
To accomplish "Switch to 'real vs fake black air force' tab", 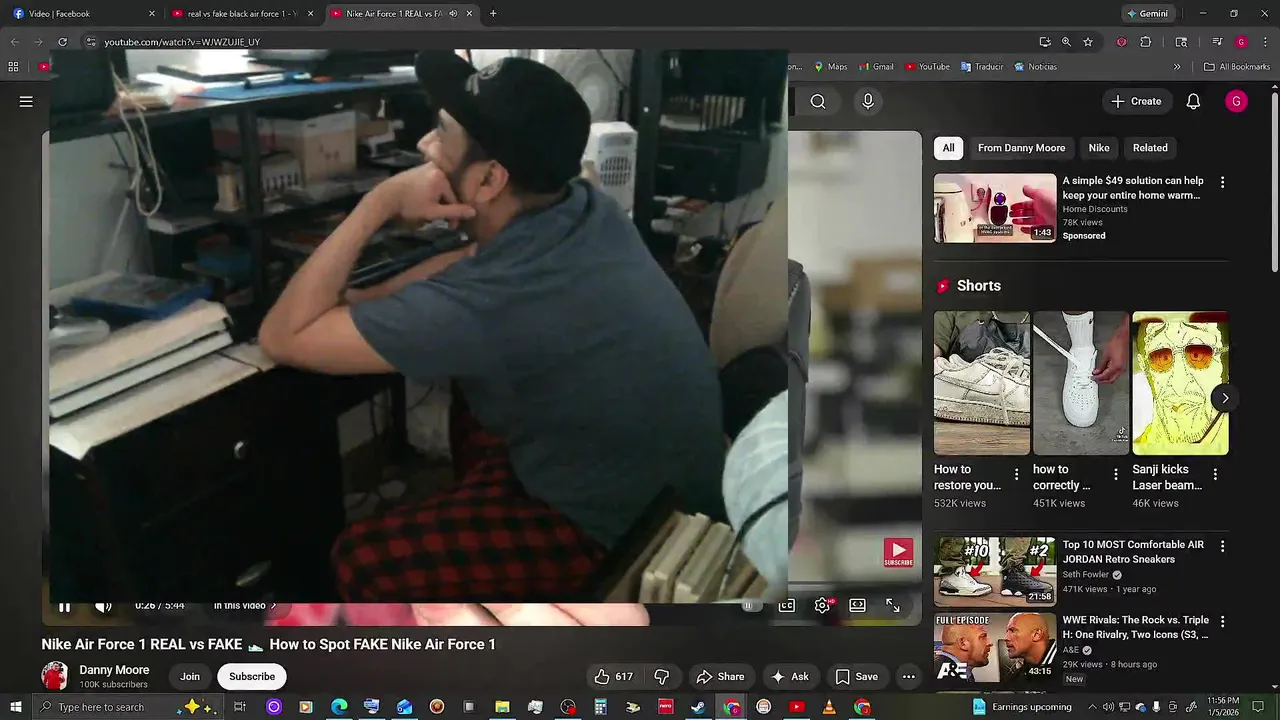I will tap(244, 14).
